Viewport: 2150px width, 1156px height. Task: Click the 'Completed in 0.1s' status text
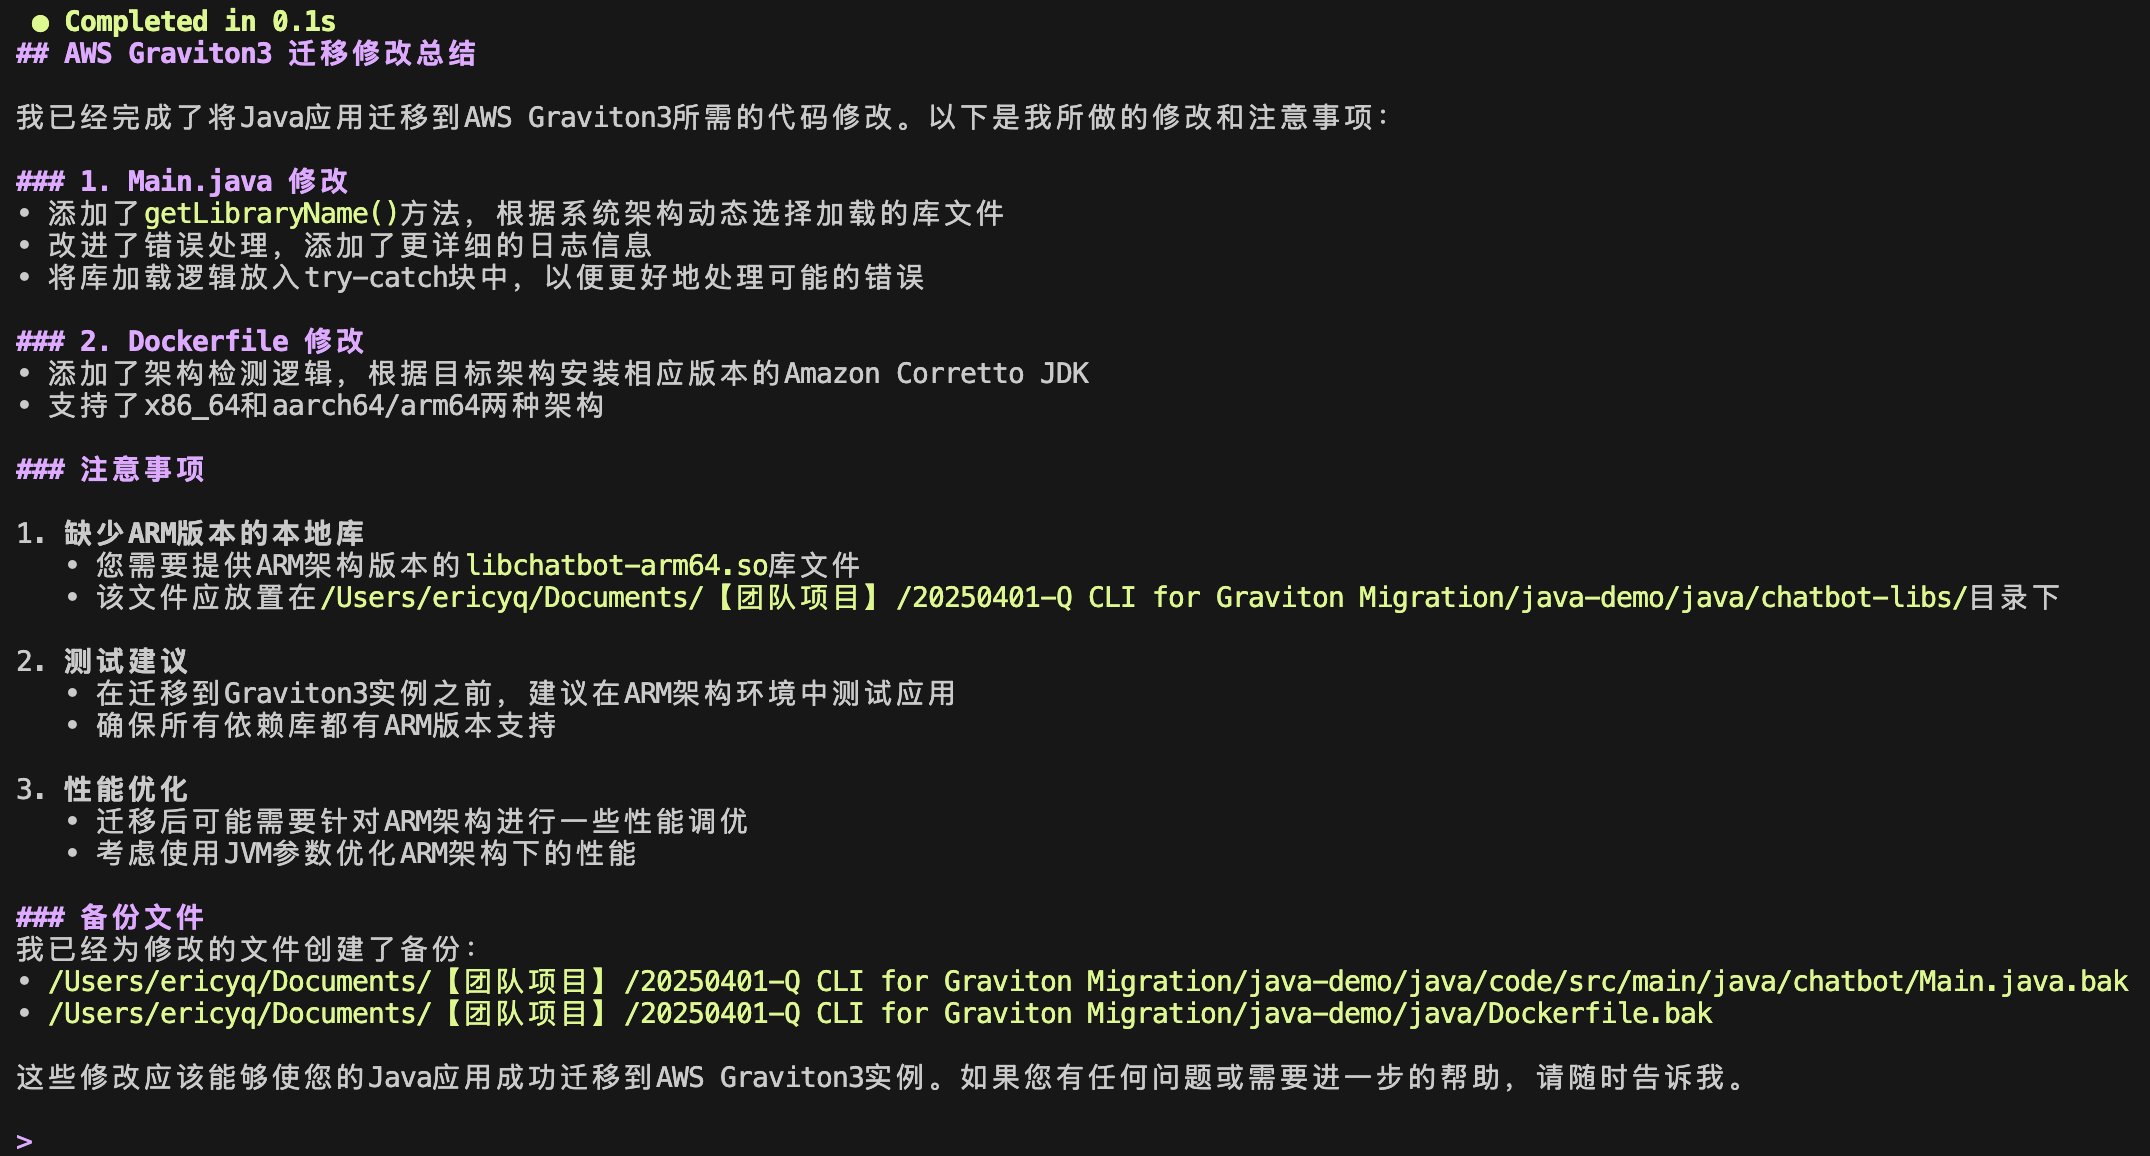click(x=200, y=21)
